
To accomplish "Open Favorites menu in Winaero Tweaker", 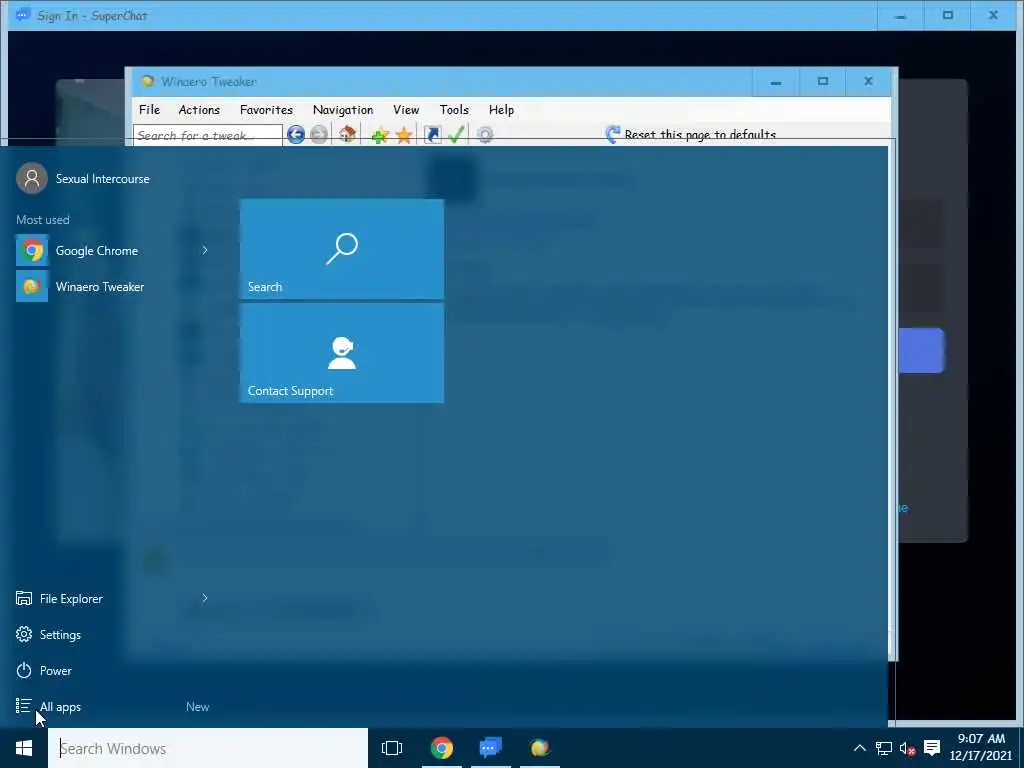I will point(266,110).
